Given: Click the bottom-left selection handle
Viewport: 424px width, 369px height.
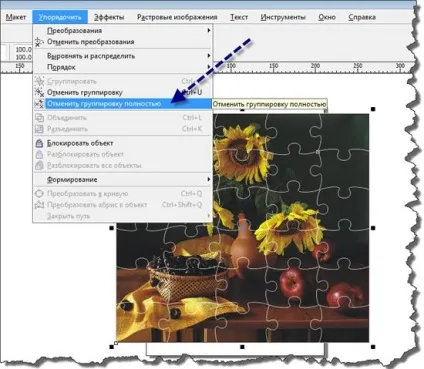Looking at the screenshot, I should [x=112, y=347].
